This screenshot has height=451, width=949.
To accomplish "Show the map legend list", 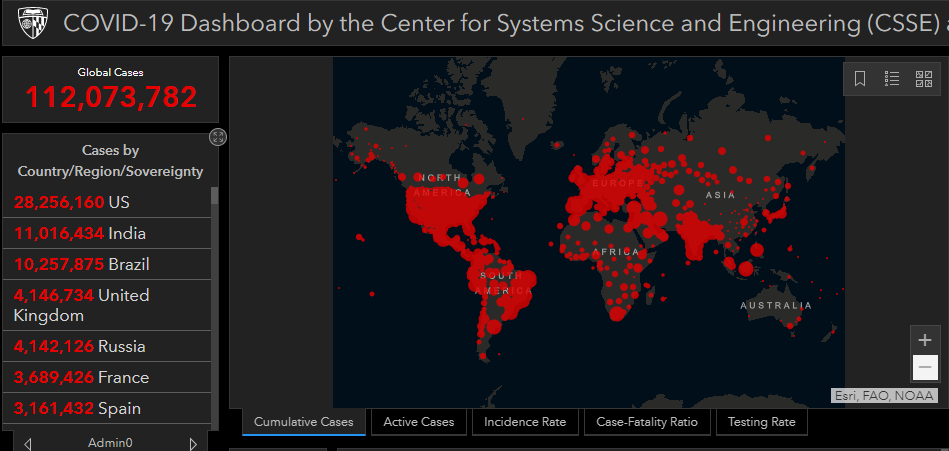I will (x=892, y=79).
